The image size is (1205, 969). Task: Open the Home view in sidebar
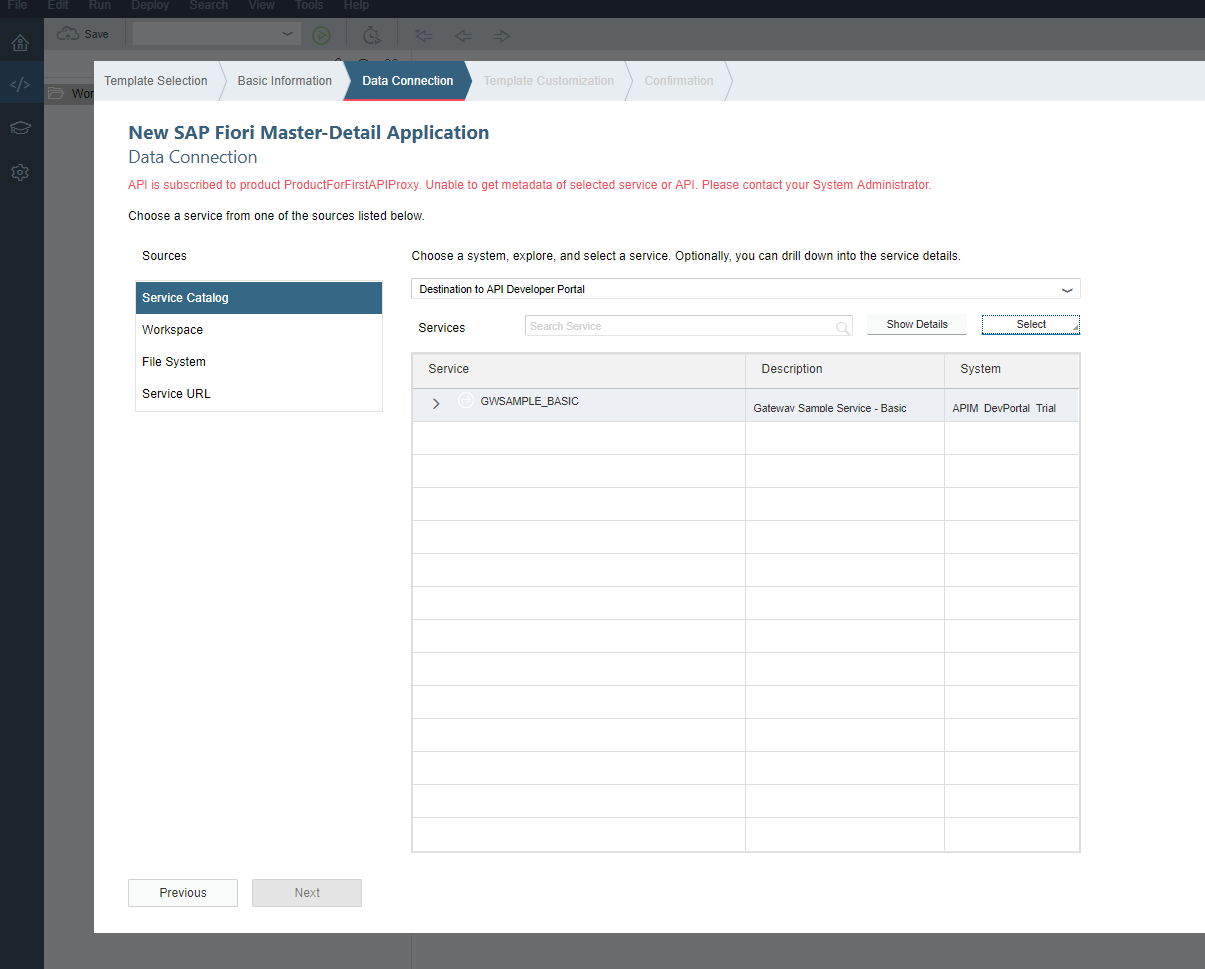[x=20, y=43]
